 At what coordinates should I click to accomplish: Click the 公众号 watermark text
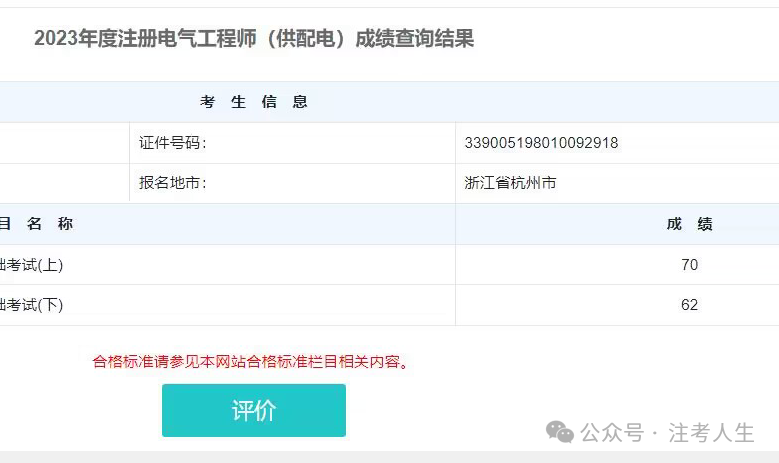[612, 433]
